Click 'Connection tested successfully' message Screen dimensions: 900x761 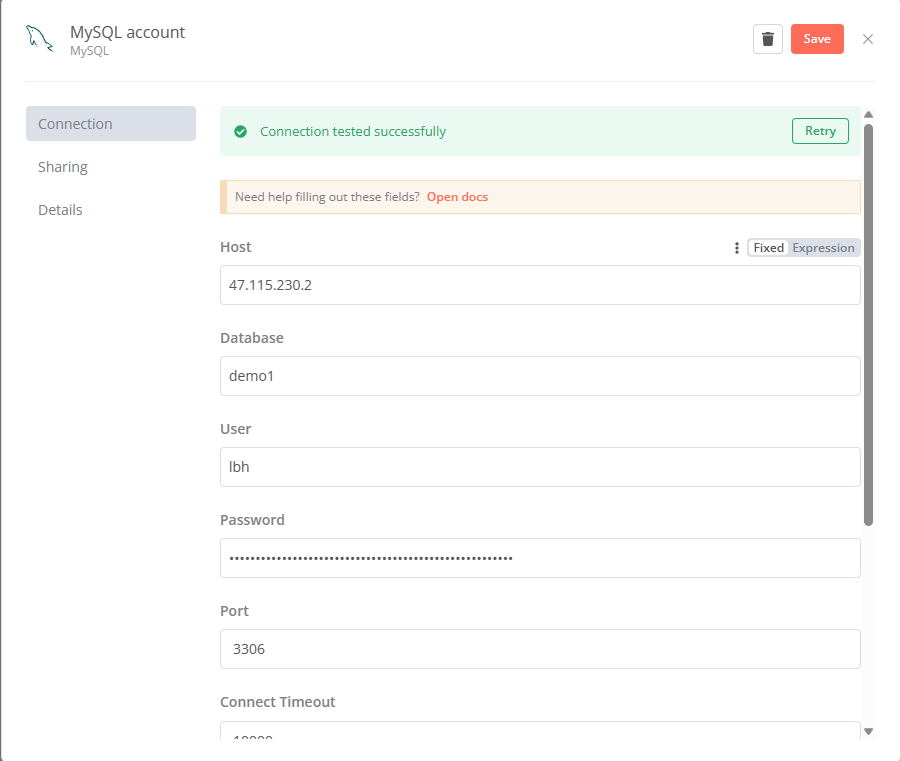[x=353, y=131]
